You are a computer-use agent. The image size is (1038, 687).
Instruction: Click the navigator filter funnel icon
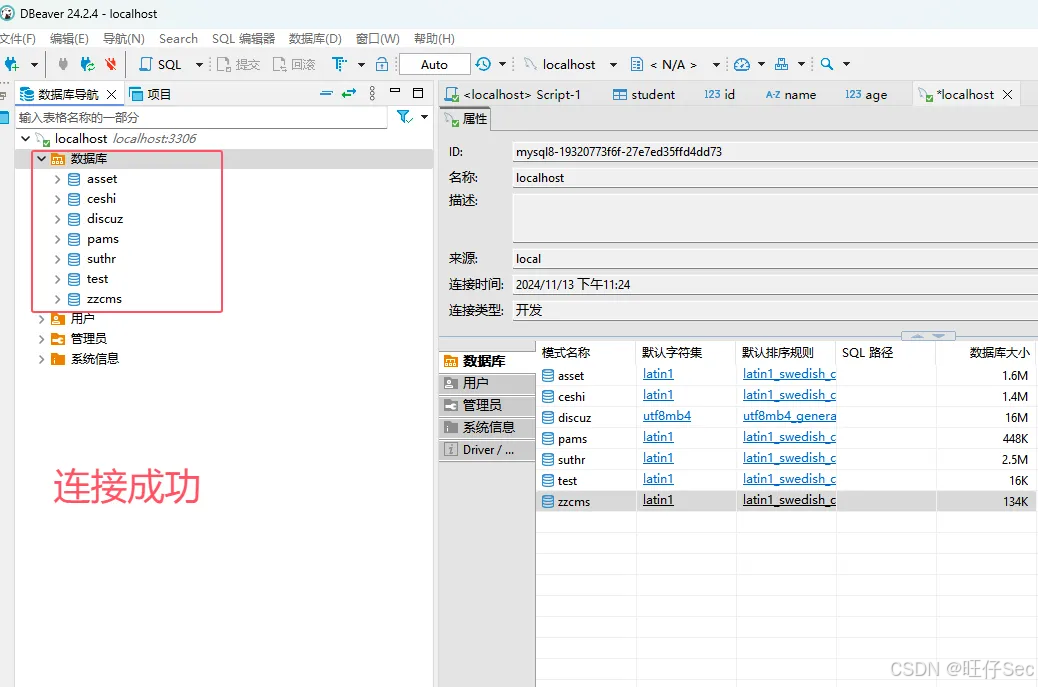pyautogui.click(x=404, y=117)
